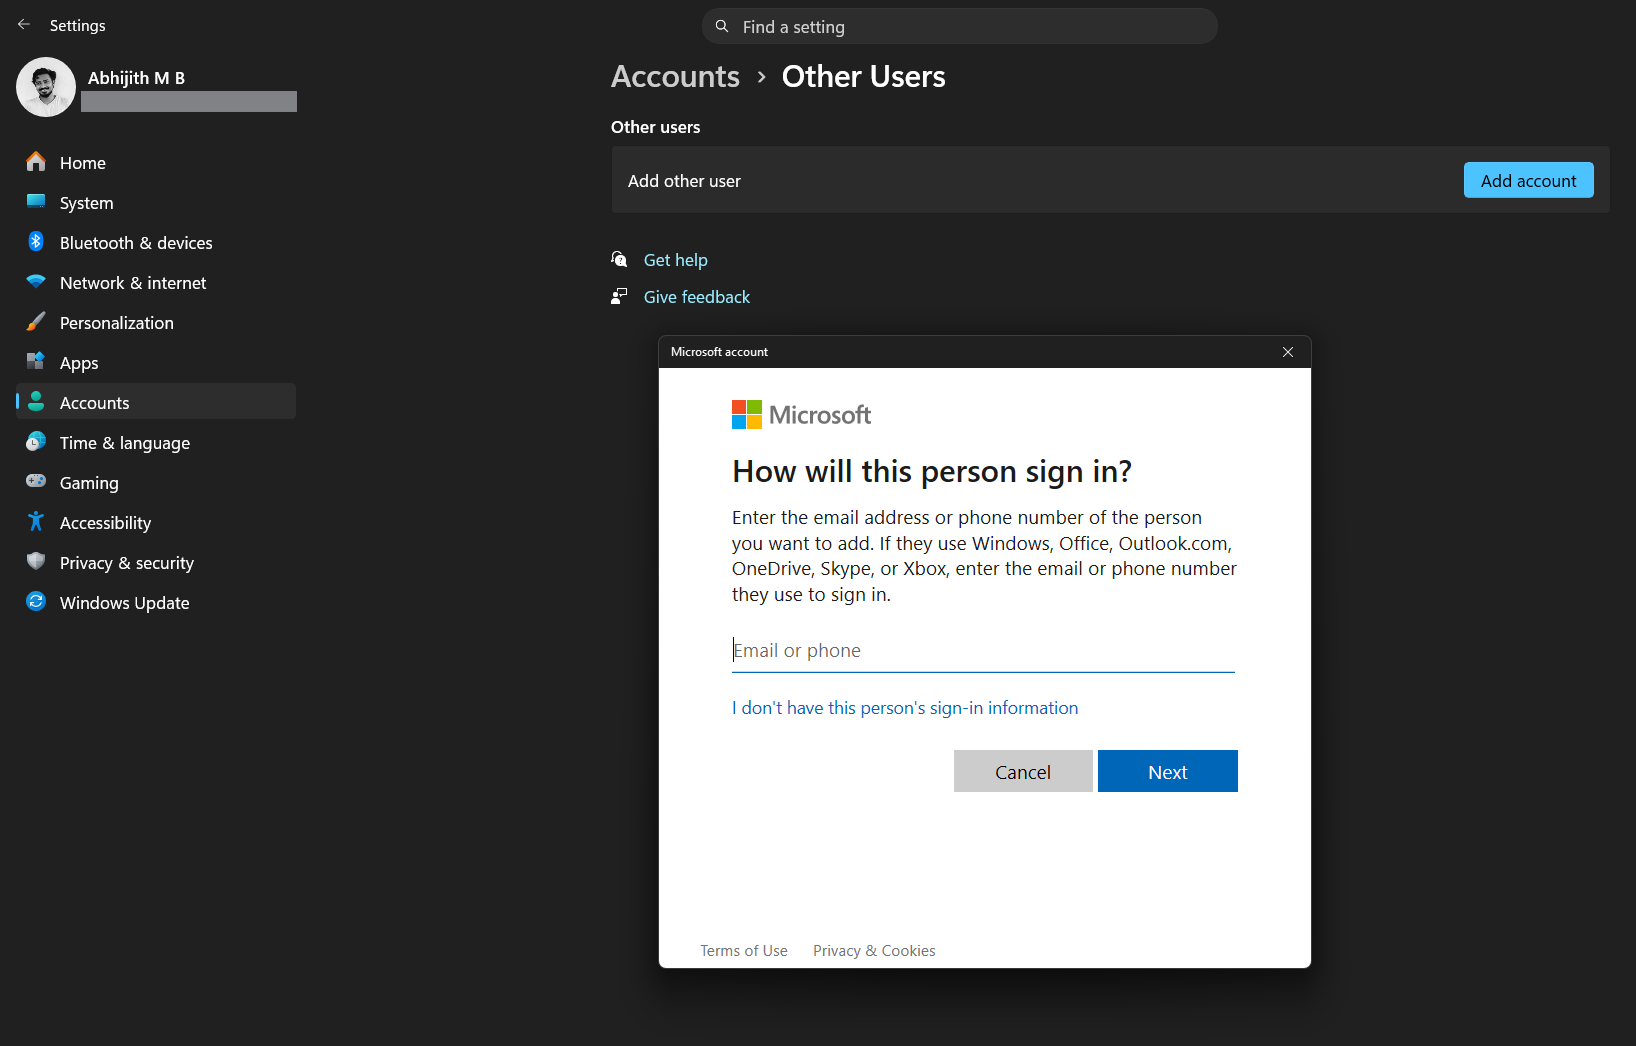Click the profile completion progress bar
Image resolution: width=1636 pixels, height=1046 pixels.
(188, 101)
